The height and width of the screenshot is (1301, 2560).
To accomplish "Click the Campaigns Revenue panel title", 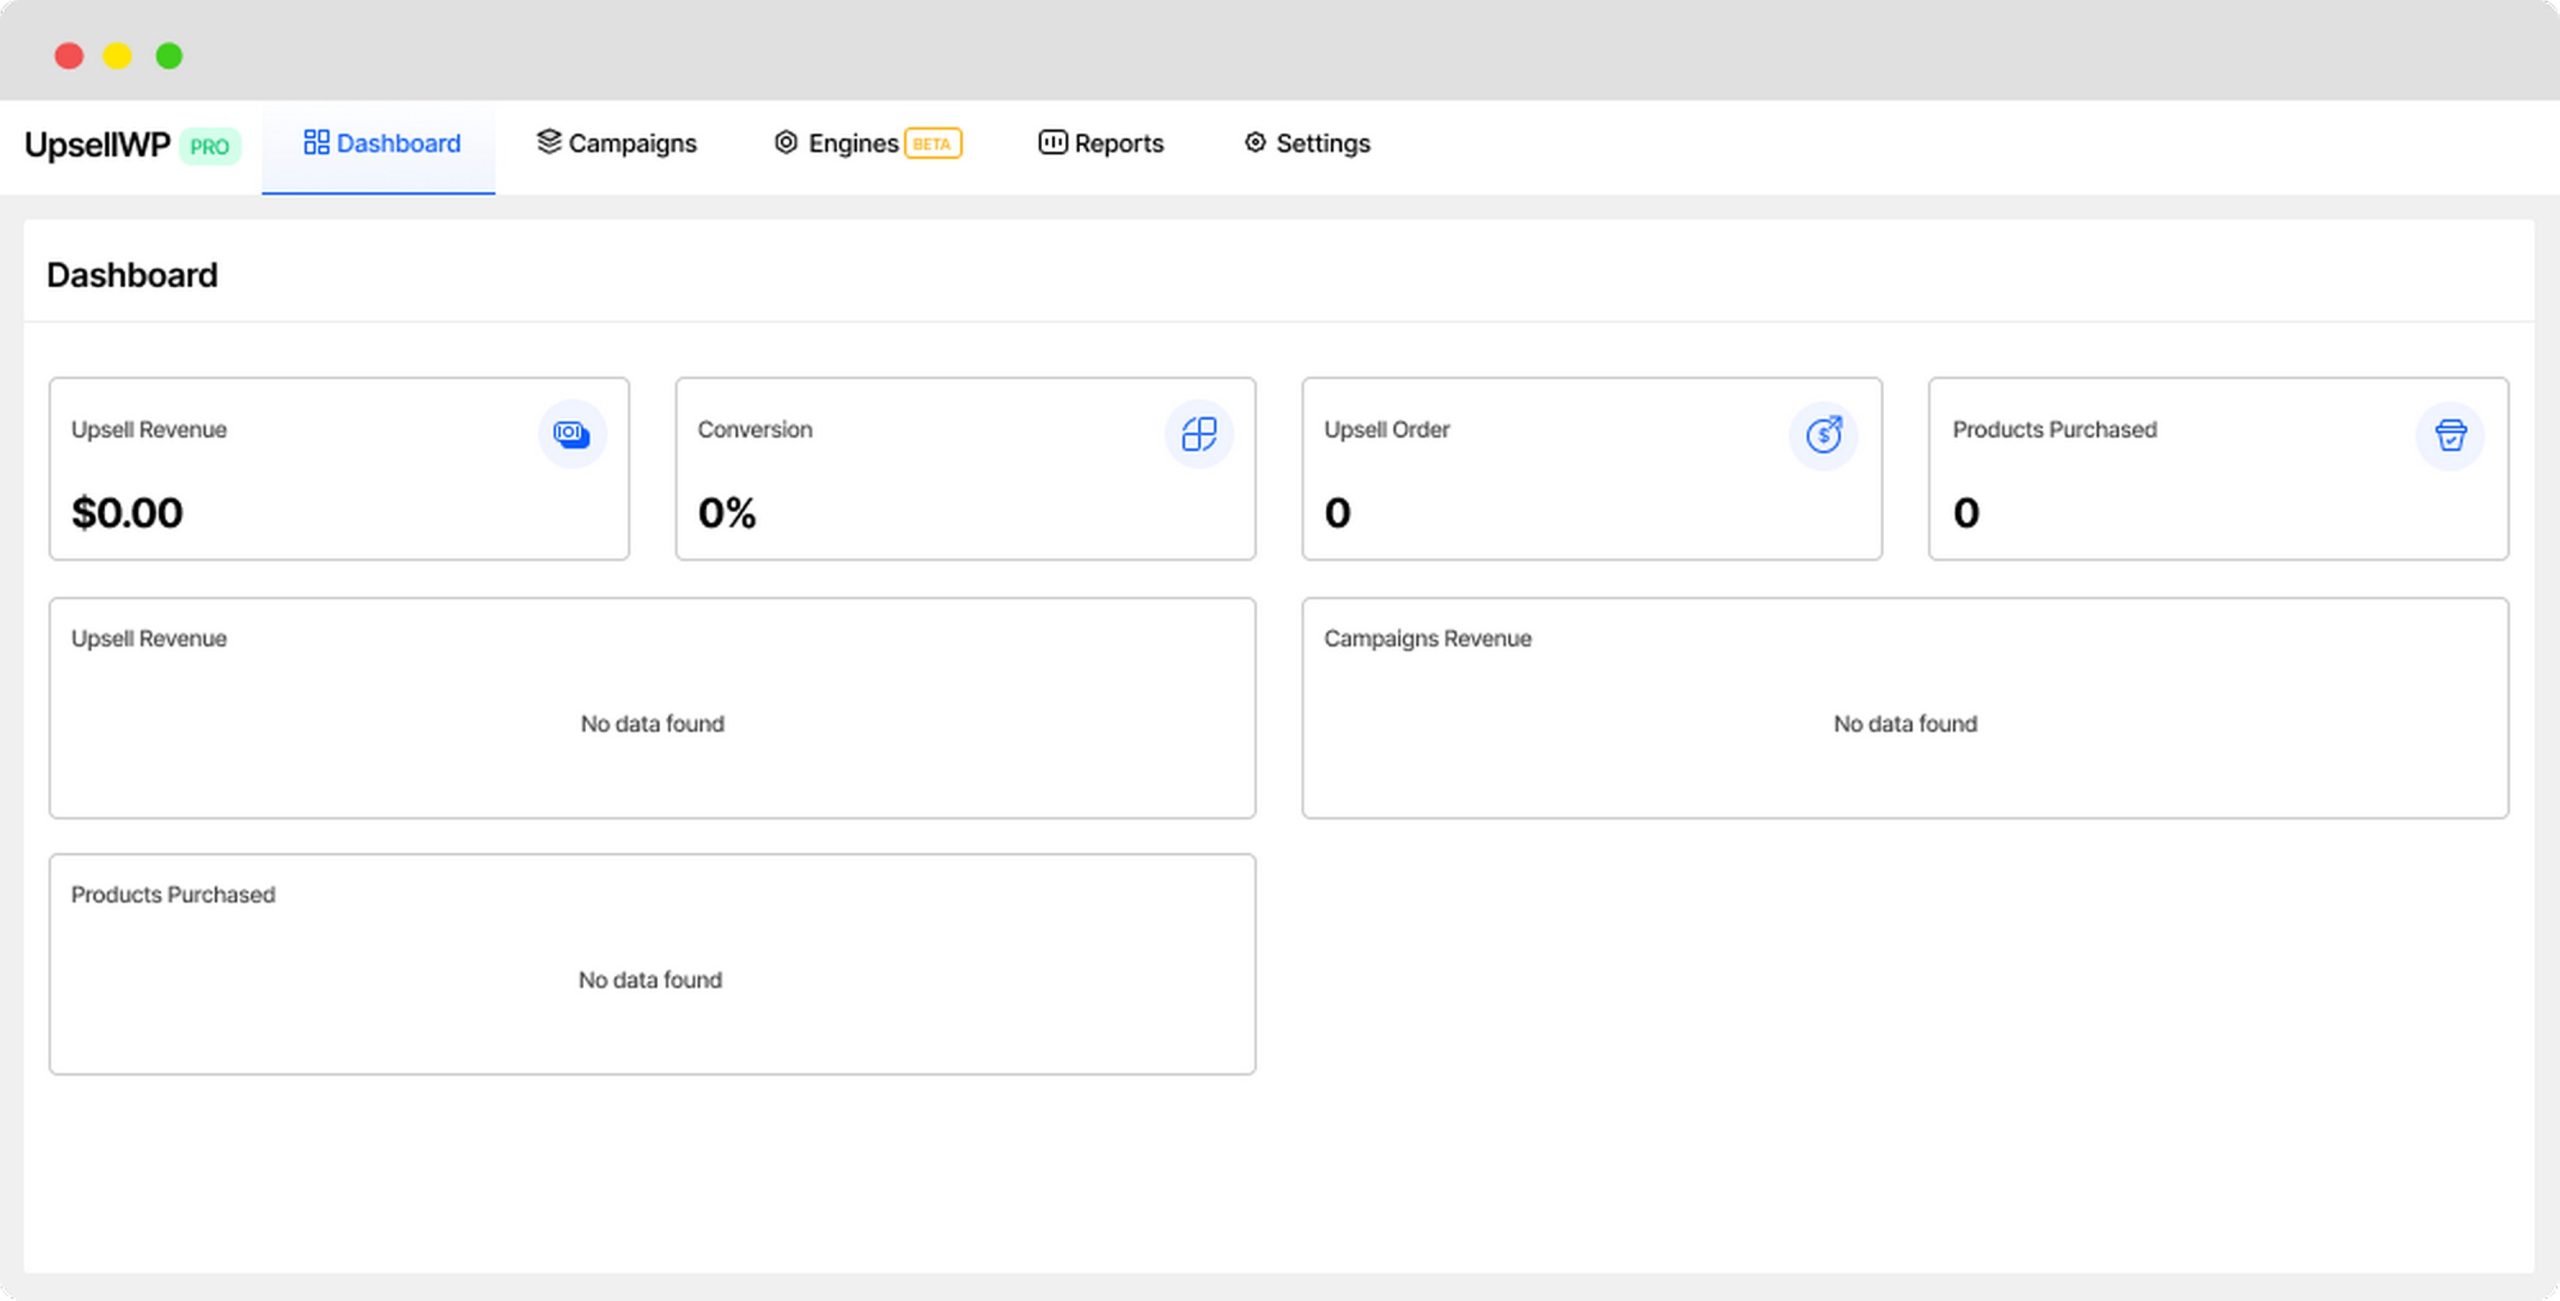I will pos(1427,639).
